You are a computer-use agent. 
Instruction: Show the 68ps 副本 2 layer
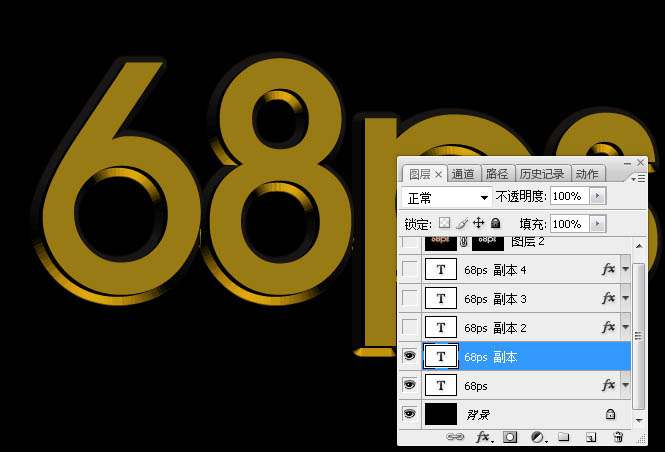(x=409, y=326)
